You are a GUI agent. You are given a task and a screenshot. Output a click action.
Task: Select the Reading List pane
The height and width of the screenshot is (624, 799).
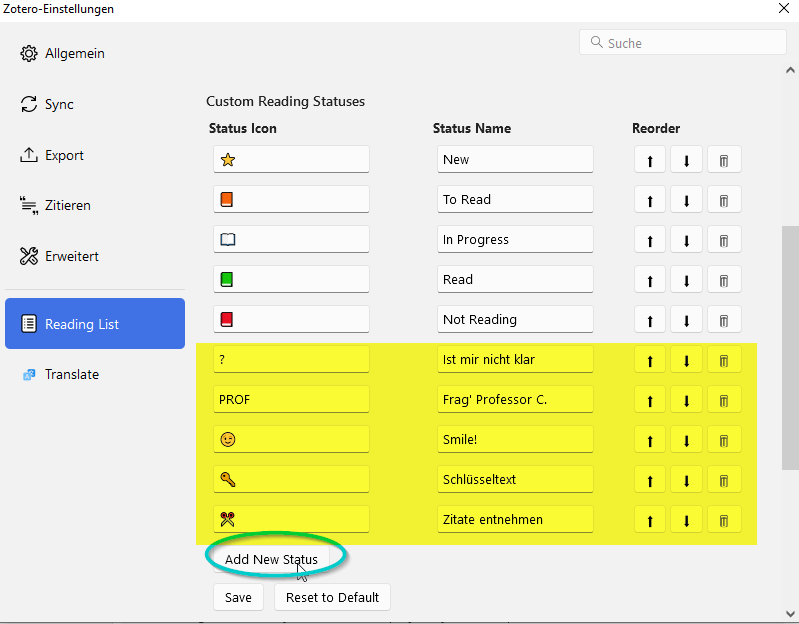95,324
